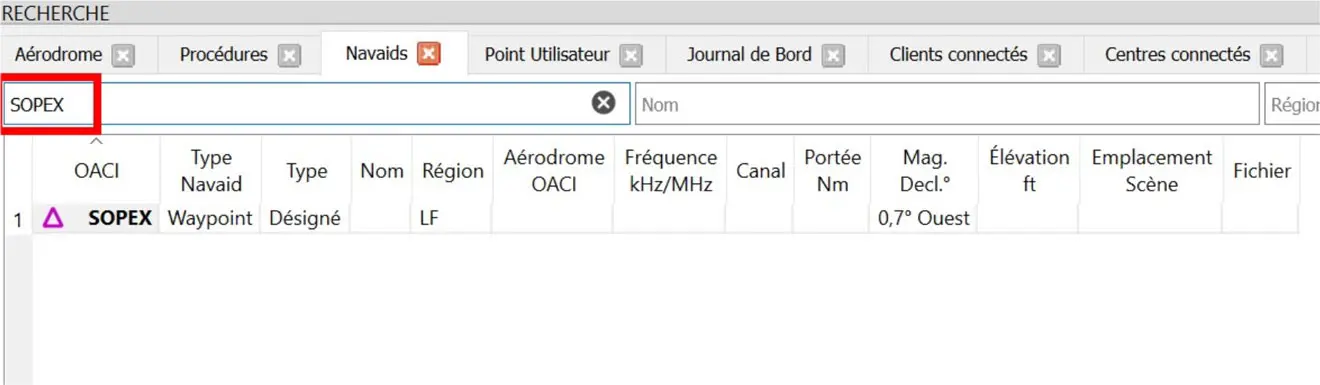The image size is (1320, 385).
Task: Click in the Nom filter field
Action: (x=947, y=104)
